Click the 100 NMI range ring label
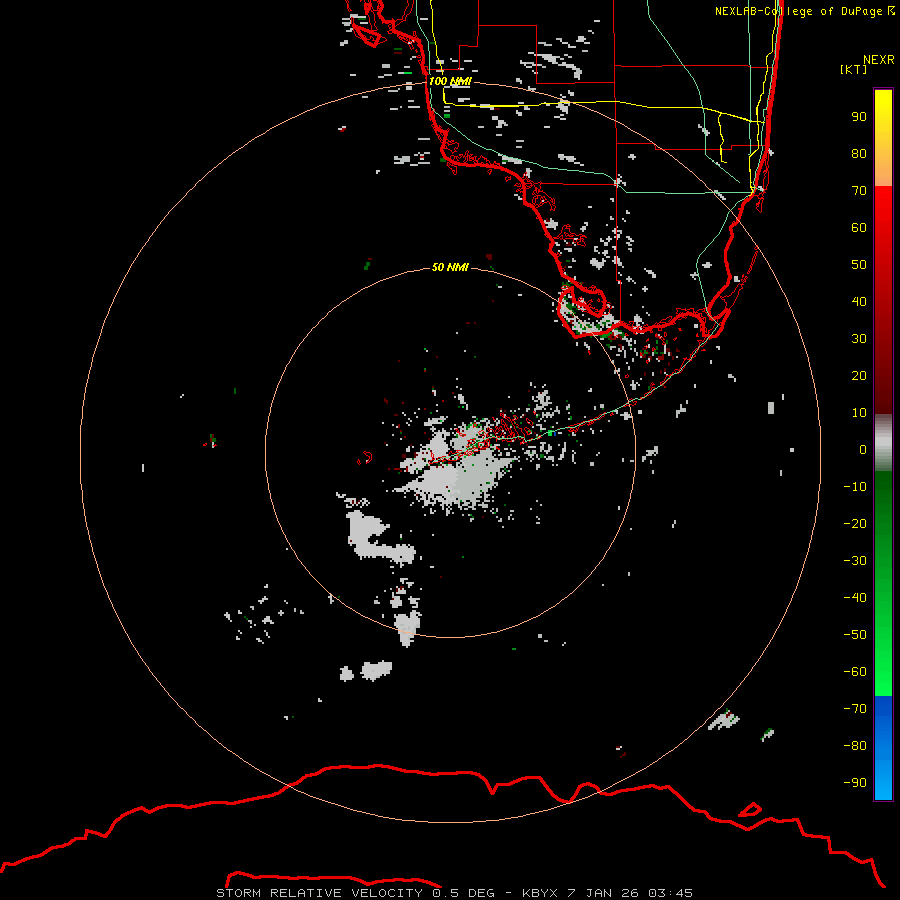 coord(450,81)
